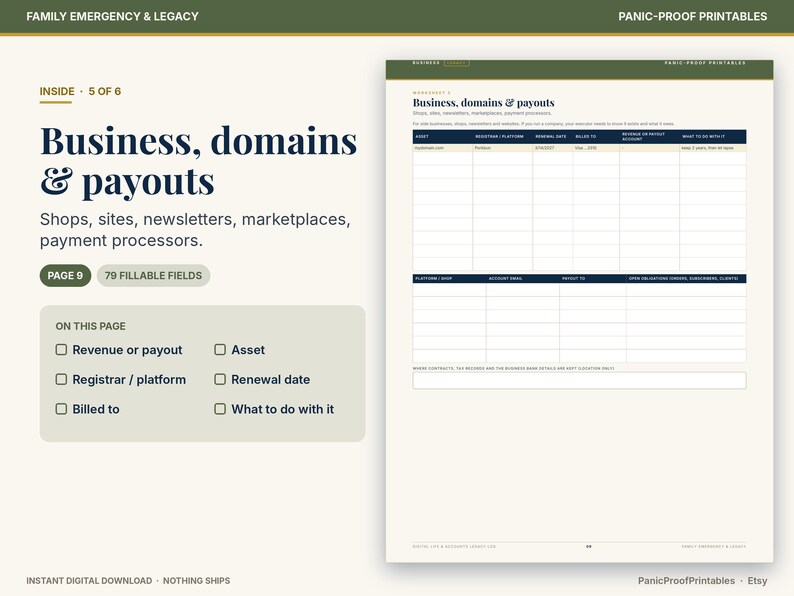Tick the 'Asset' checkbox
The image size is (794, 596).
(220, 350)
